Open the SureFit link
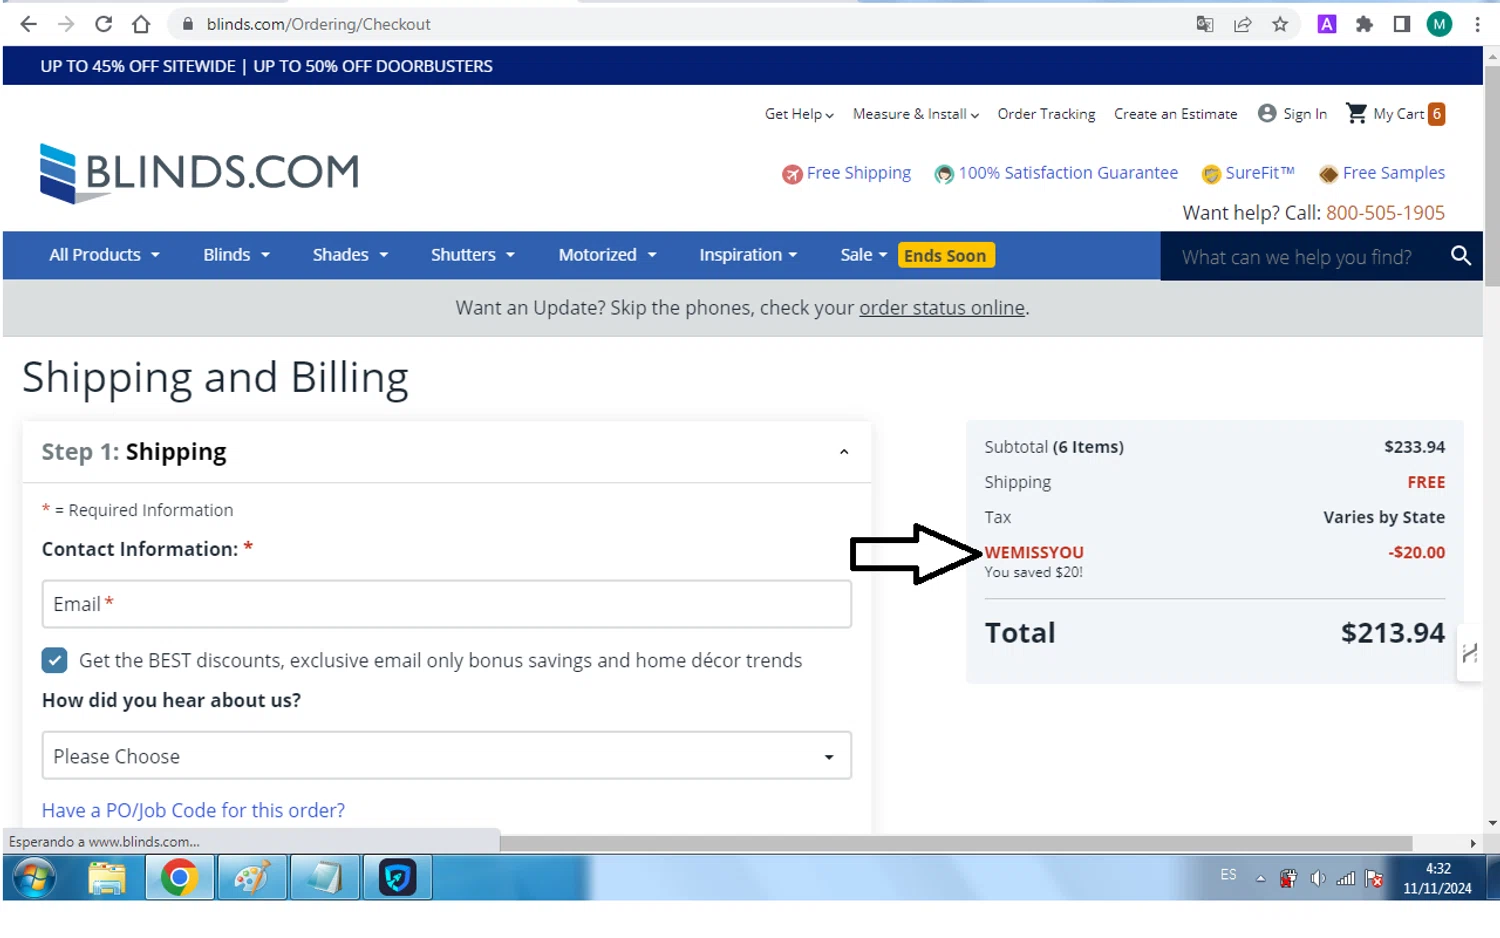The image size is (1500, 938). pyautogui.click(x=1248, y=173)
